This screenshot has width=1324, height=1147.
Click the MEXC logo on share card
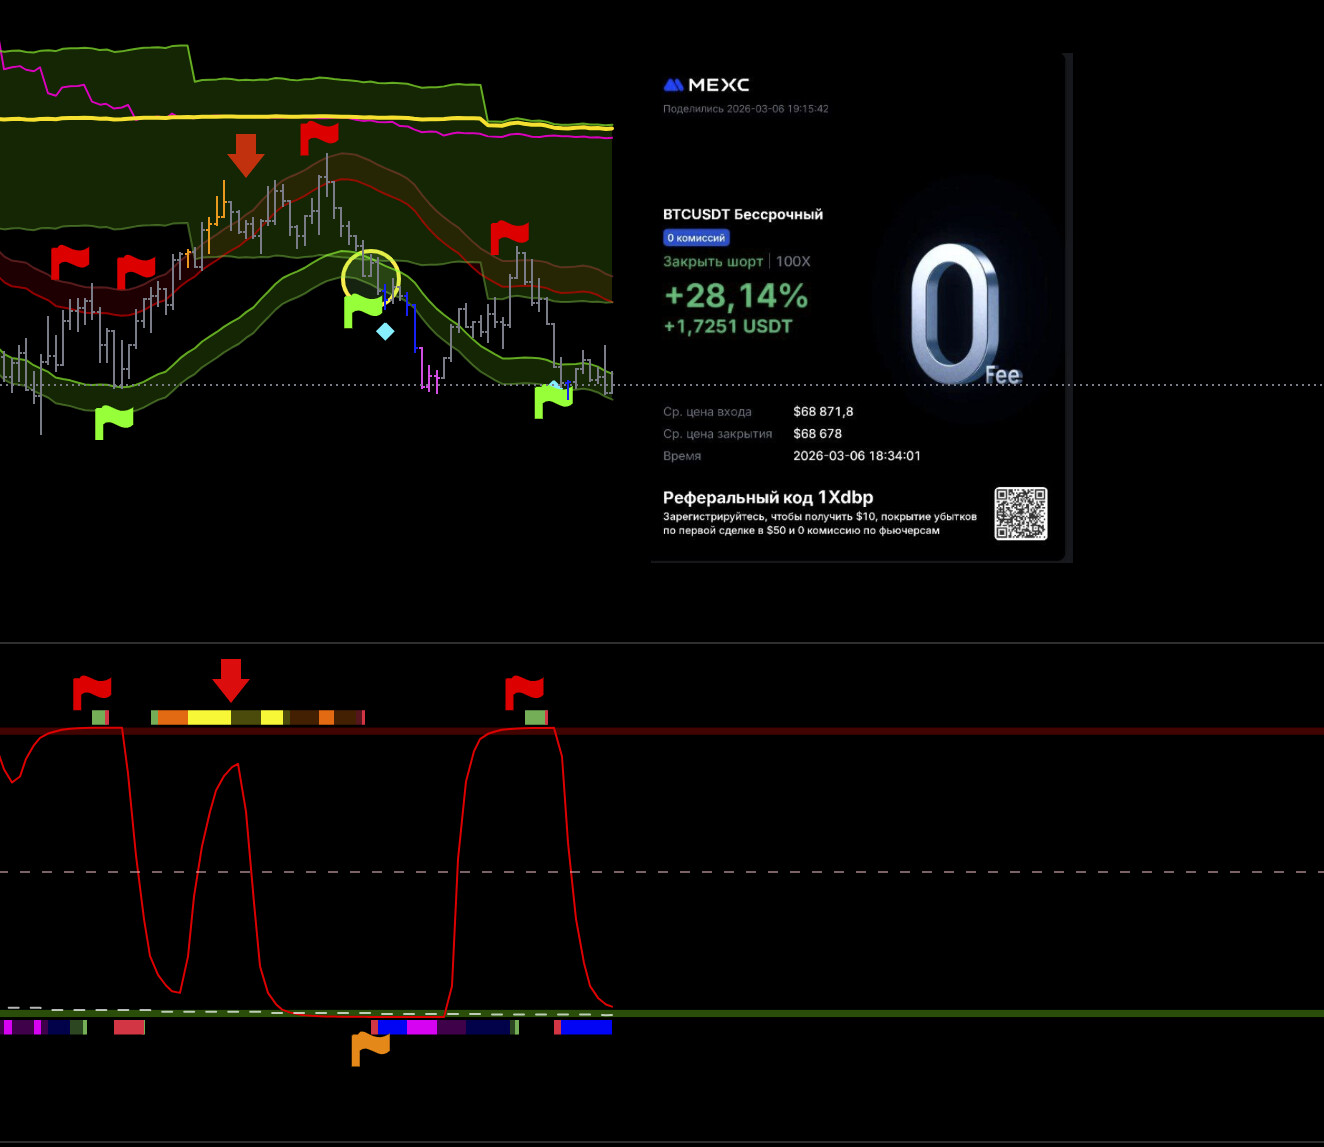coord(706,85)
